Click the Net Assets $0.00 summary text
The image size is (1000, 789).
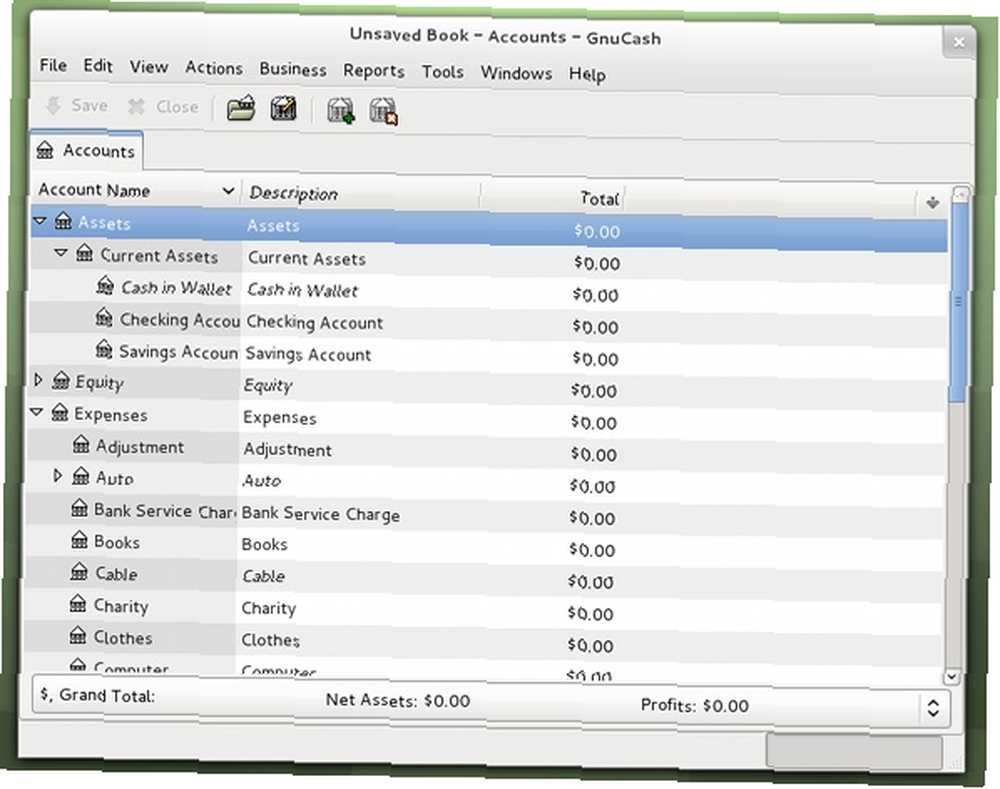(x=398, y=700)
